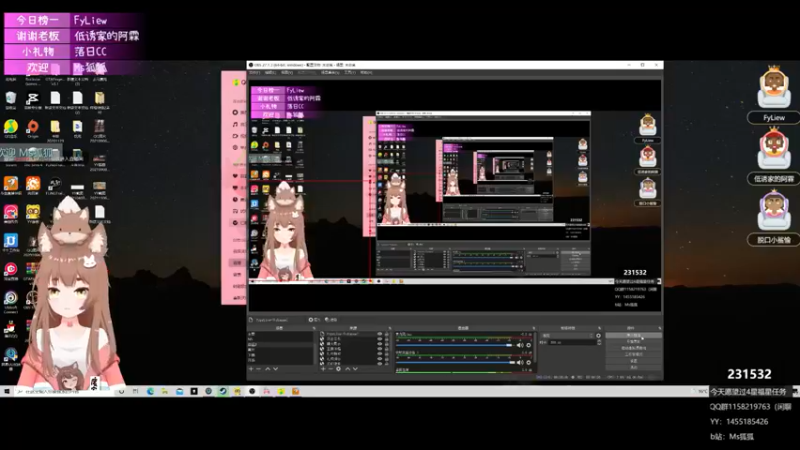
Task: Click the transition duration input field
Action: (x=571, y=342)
